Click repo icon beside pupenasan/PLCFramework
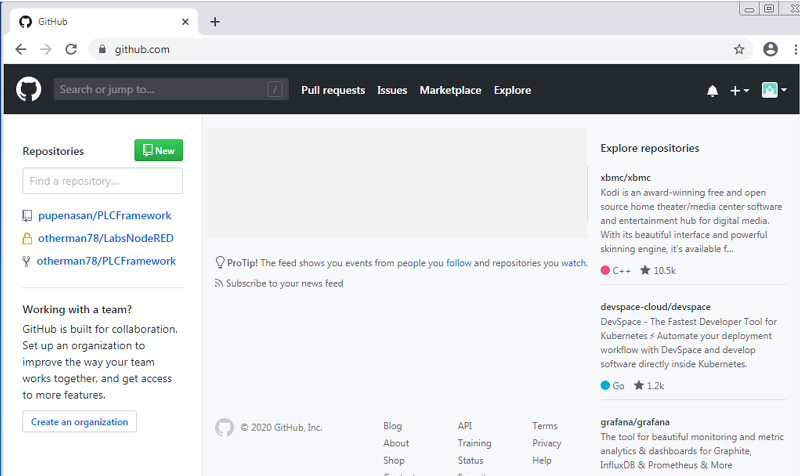Image resolution: width=800 pixels, height=476 pixels. (27, 216)
